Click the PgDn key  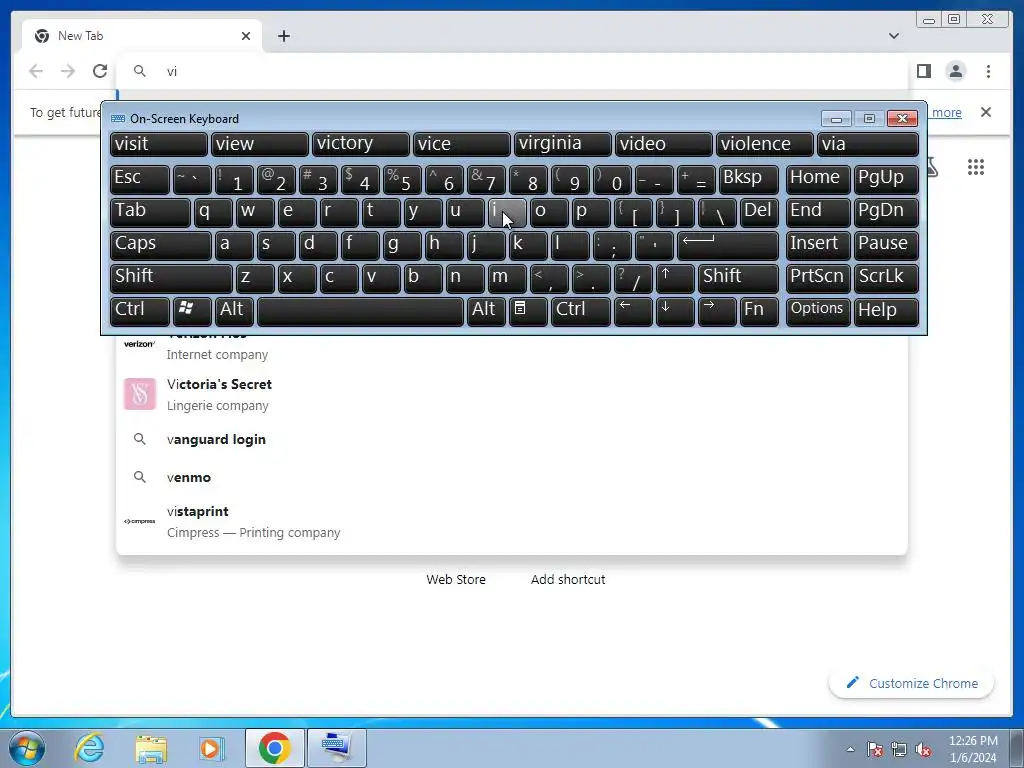point(886,213)
